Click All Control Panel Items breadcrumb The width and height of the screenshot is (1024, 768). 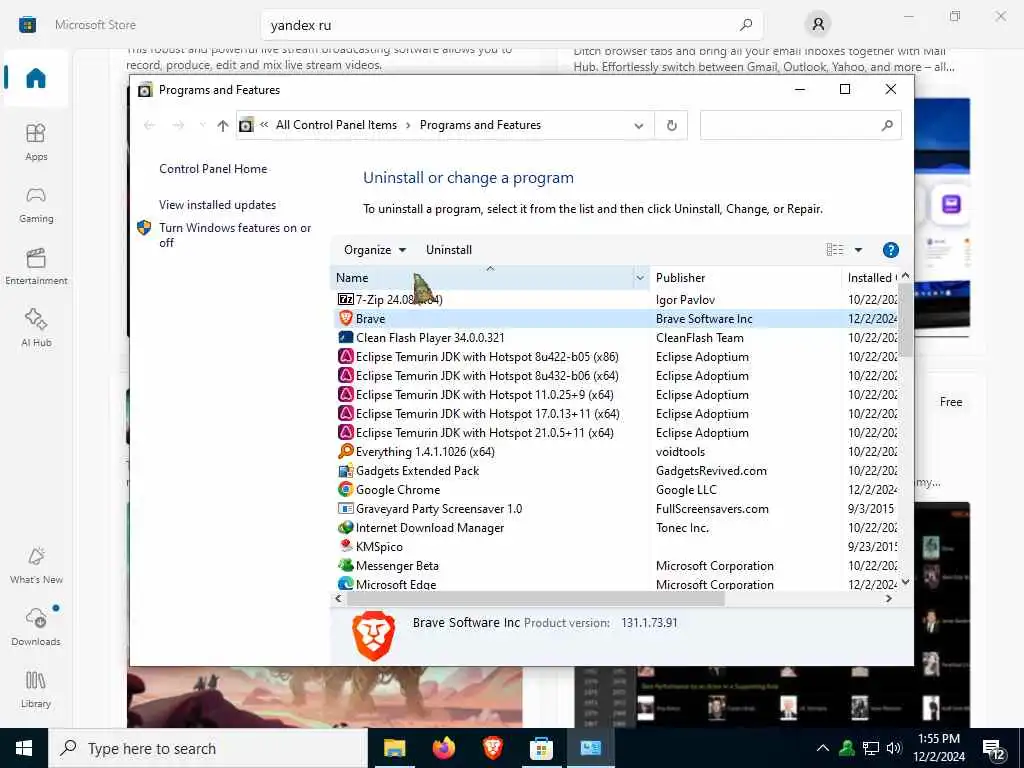[336, 125]
